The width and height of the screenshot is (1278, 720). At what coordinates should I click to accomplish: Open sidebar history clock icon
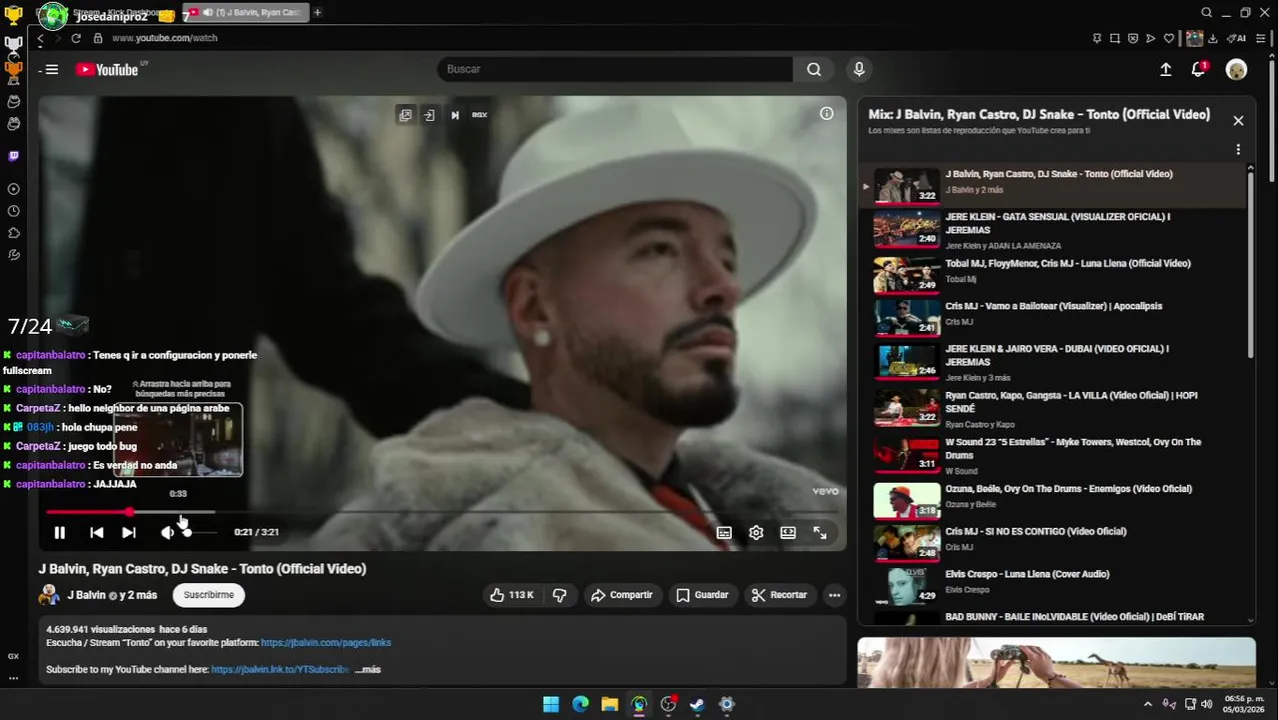13,211
